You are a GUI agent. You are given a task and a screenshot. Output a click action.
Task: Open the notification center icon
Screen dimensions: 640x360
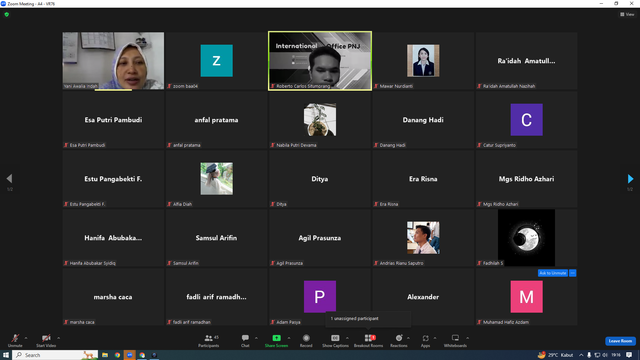pos(629,355)
